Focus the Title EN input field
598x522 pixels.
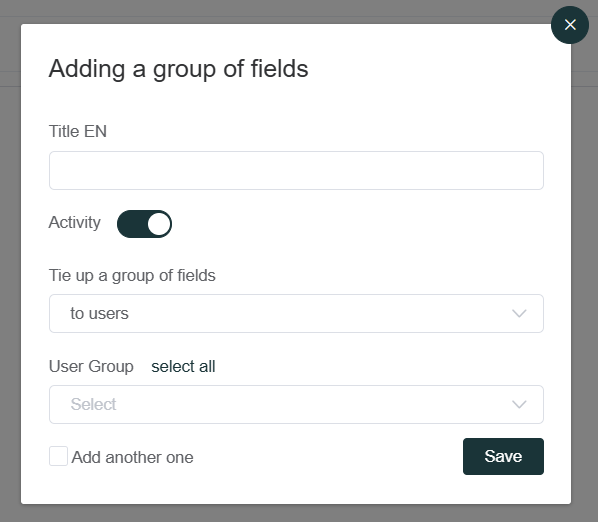[x=296, y=170]
